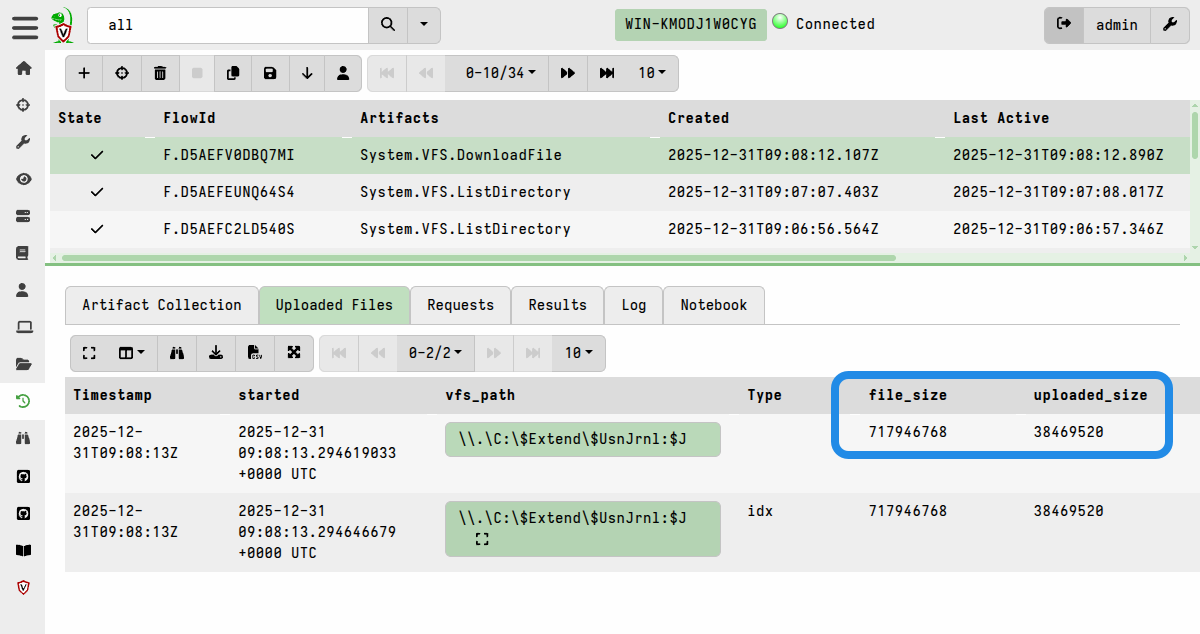Open the 0-10/34 page range dropdown
This screenshot has height=634, width=1200.
(500, 73)
